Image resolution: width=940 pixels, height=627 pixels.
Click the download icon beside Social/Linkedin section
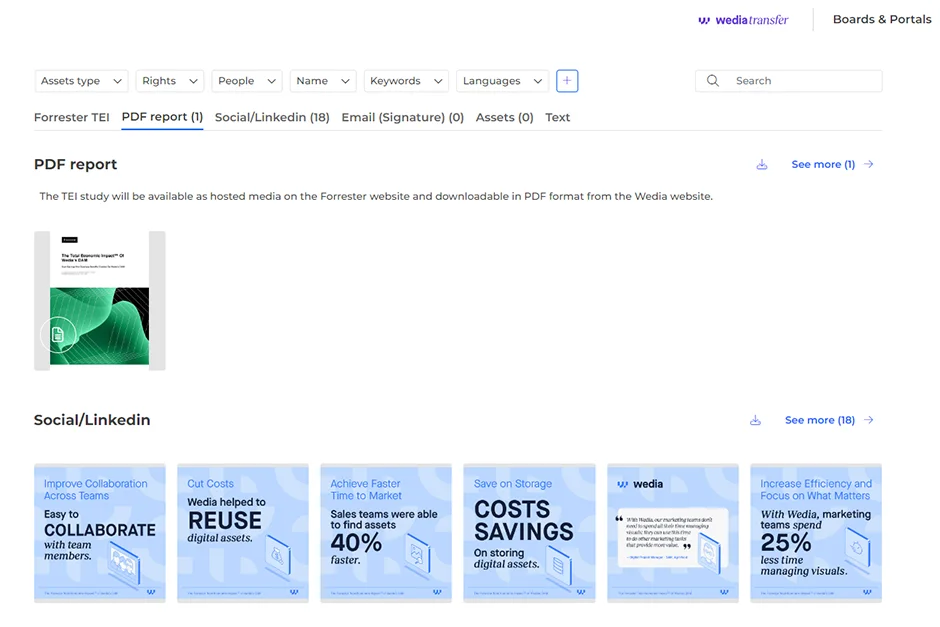coord(755,420)
